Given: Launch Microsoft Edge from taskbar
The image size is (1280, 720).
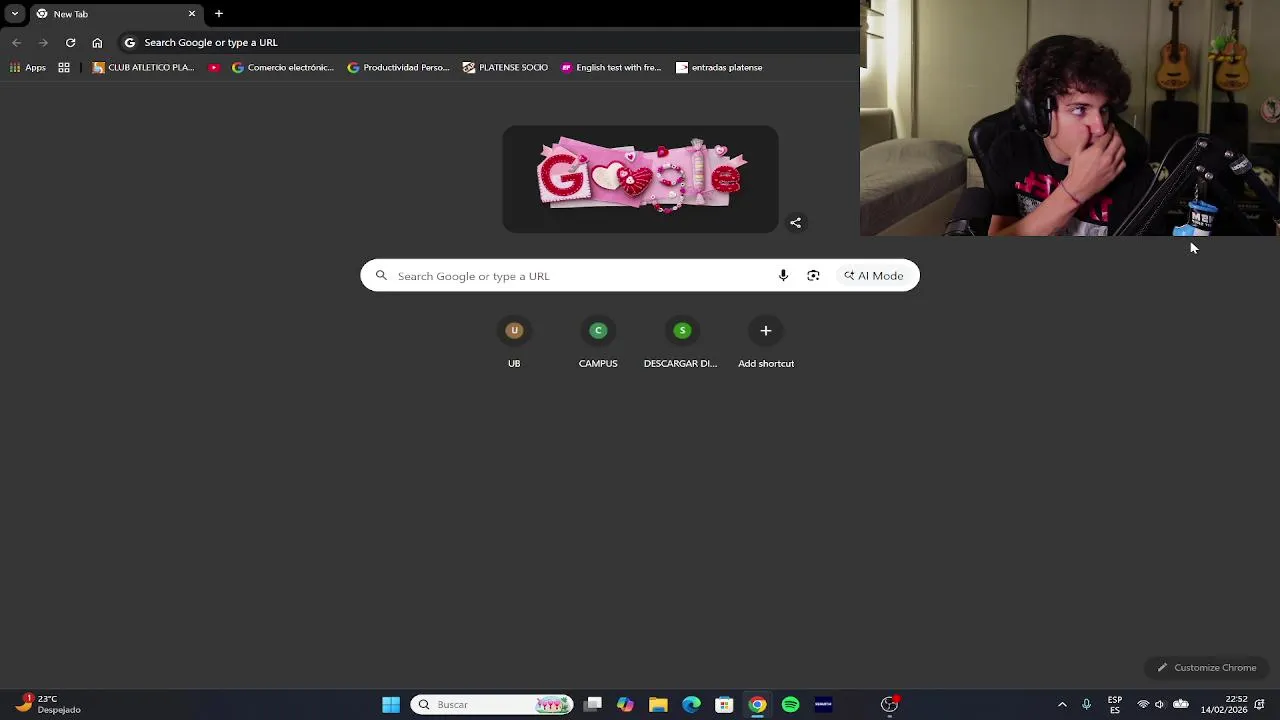Looking at the screenshot, I should click(691, 705).
